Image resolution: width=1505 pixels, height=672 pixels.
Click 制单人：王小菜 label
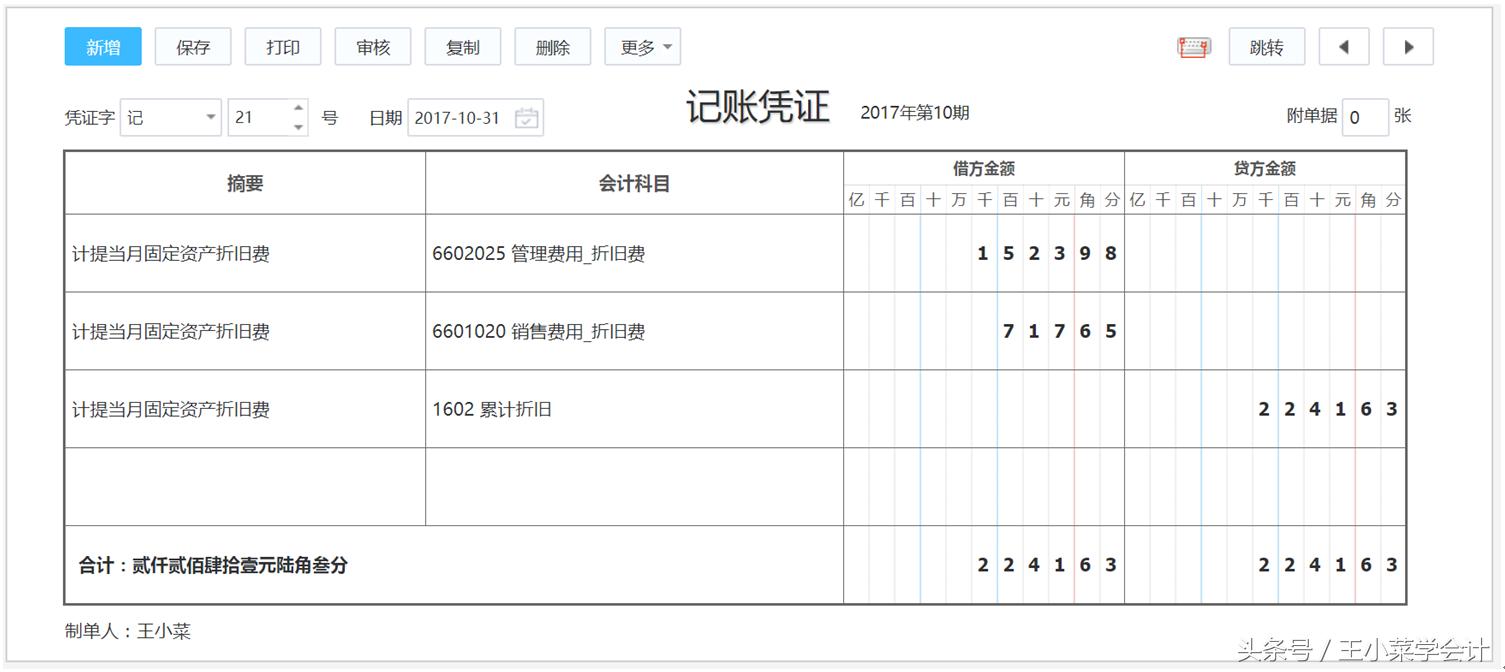coord(128,631)
